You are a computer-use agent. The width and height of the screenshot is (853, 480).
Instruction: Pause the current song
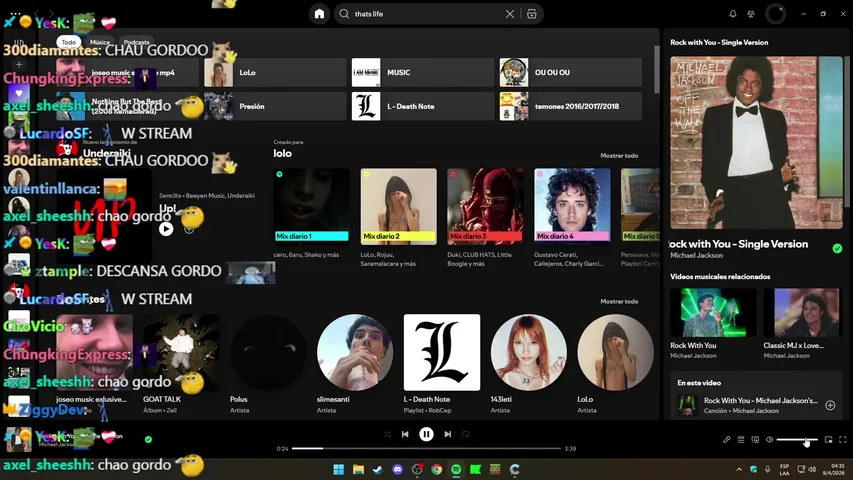[x=426, y=434]
